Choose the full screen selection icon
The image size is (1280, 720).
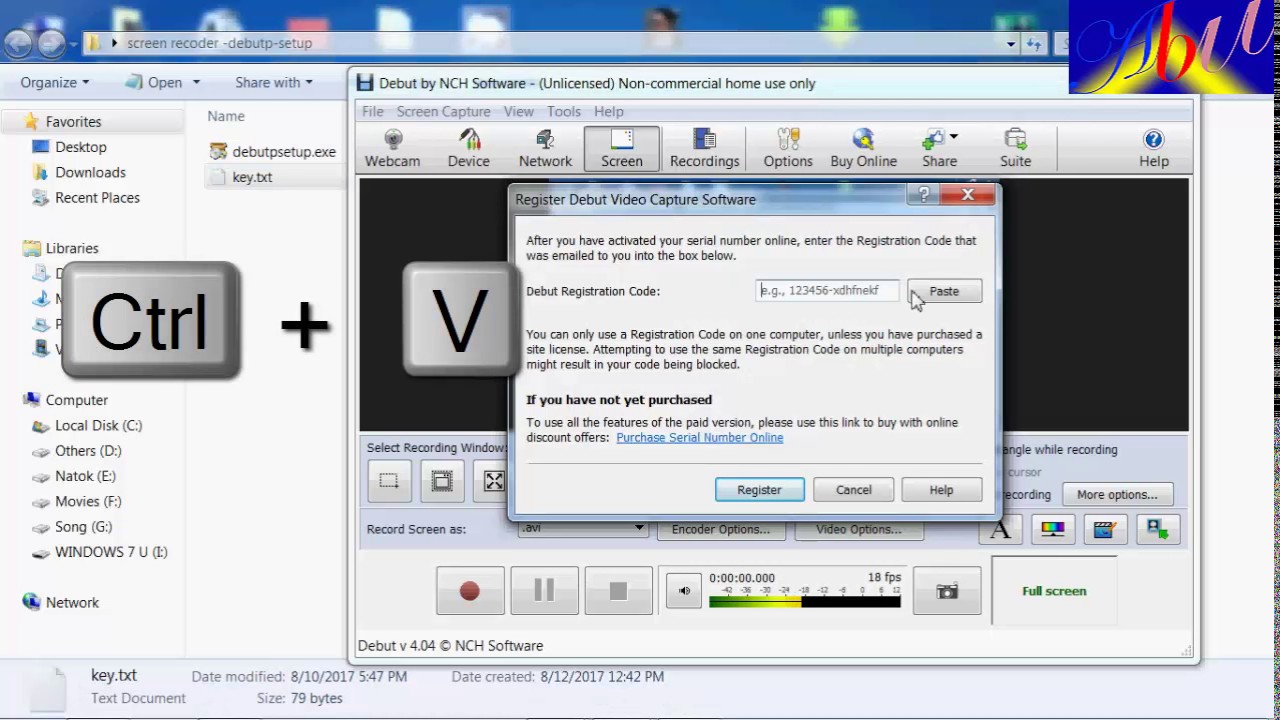pyautogui.click(x=494, y=481)
